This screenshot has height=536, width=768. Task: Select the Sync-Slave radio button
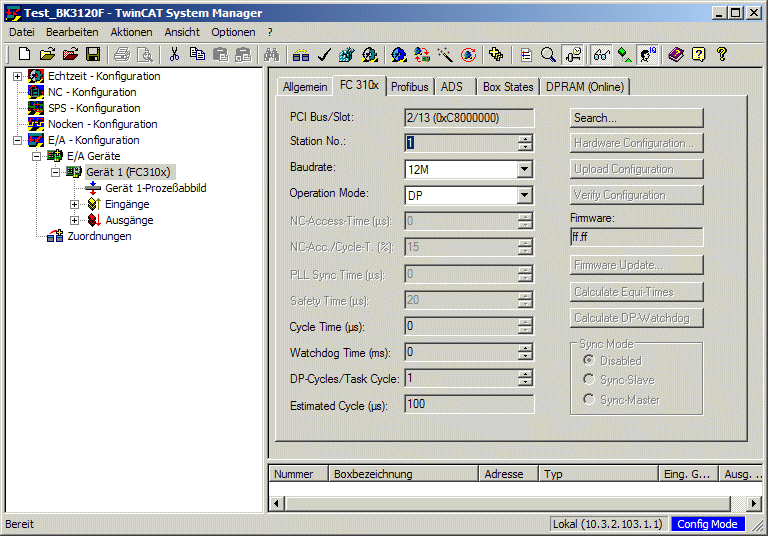(589, 380)
